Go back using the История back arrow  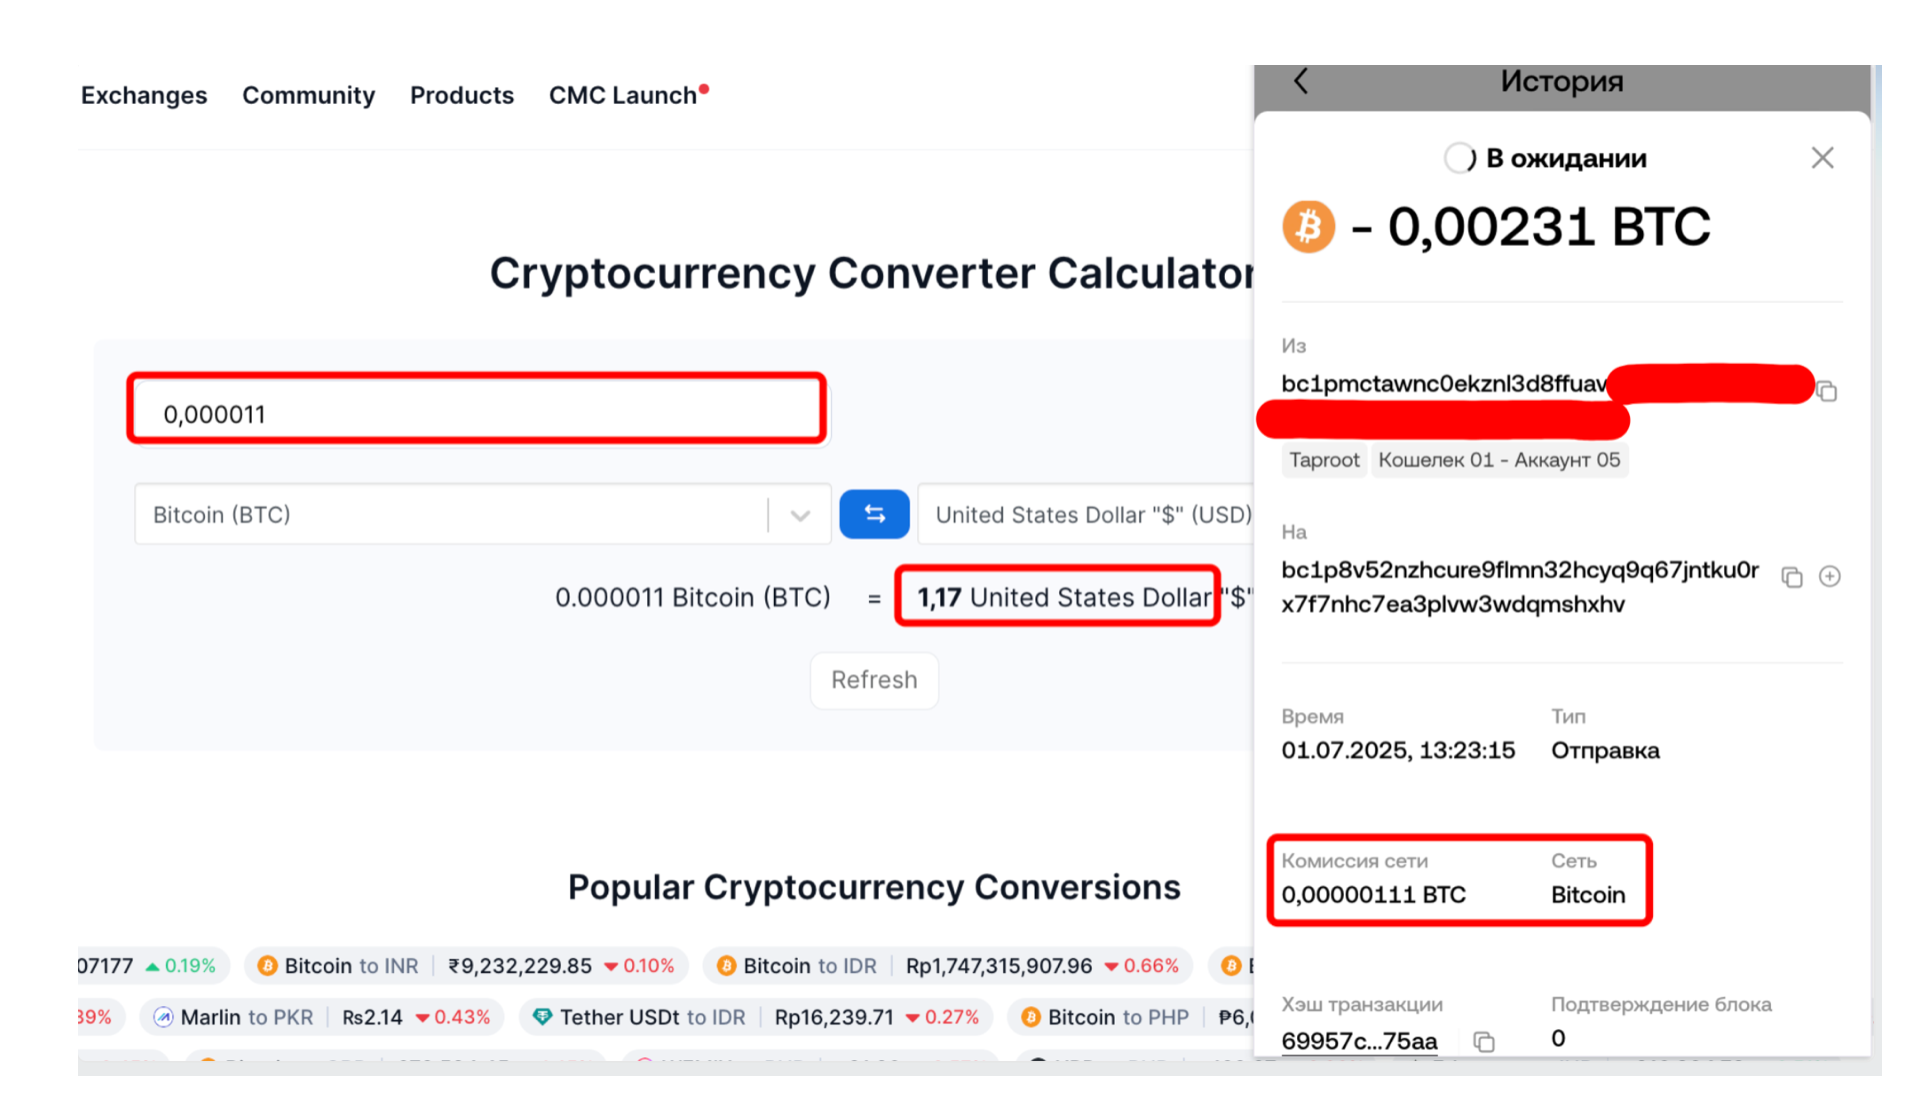click(x=1301, y=81)
